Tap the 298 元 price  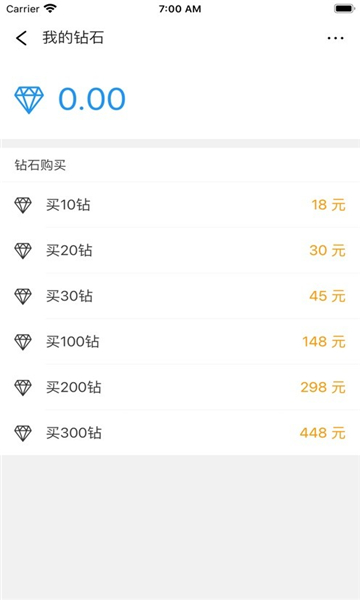[323, 387]
